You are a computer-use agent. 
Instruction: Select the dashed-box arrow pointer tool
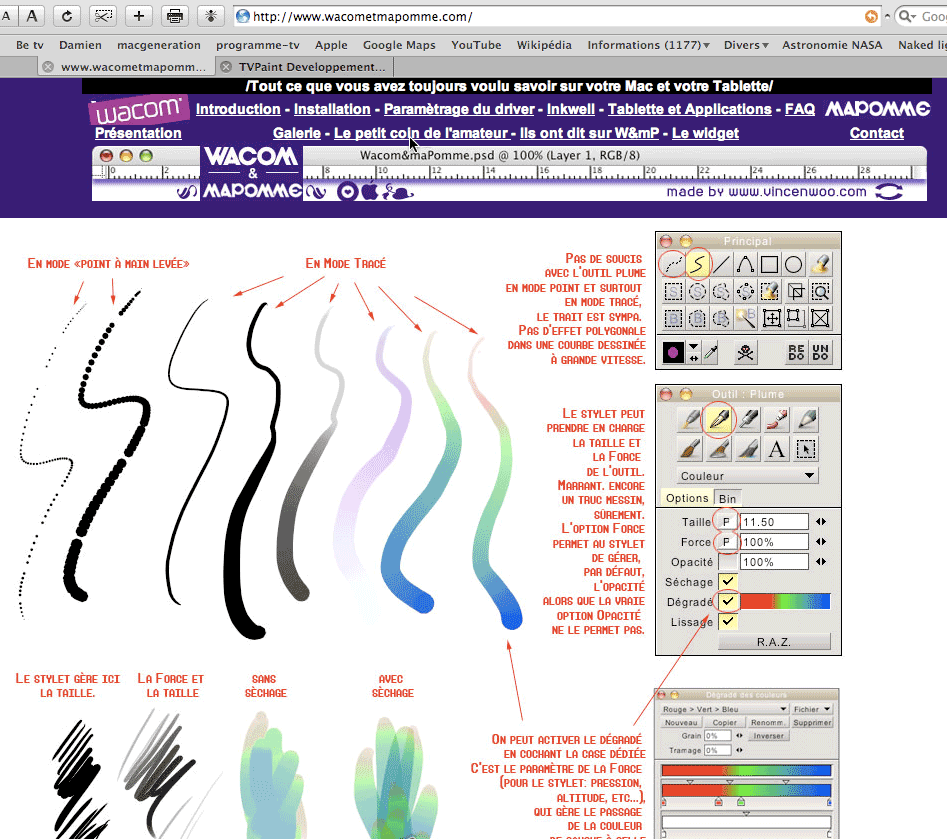(x=806, y=449)
